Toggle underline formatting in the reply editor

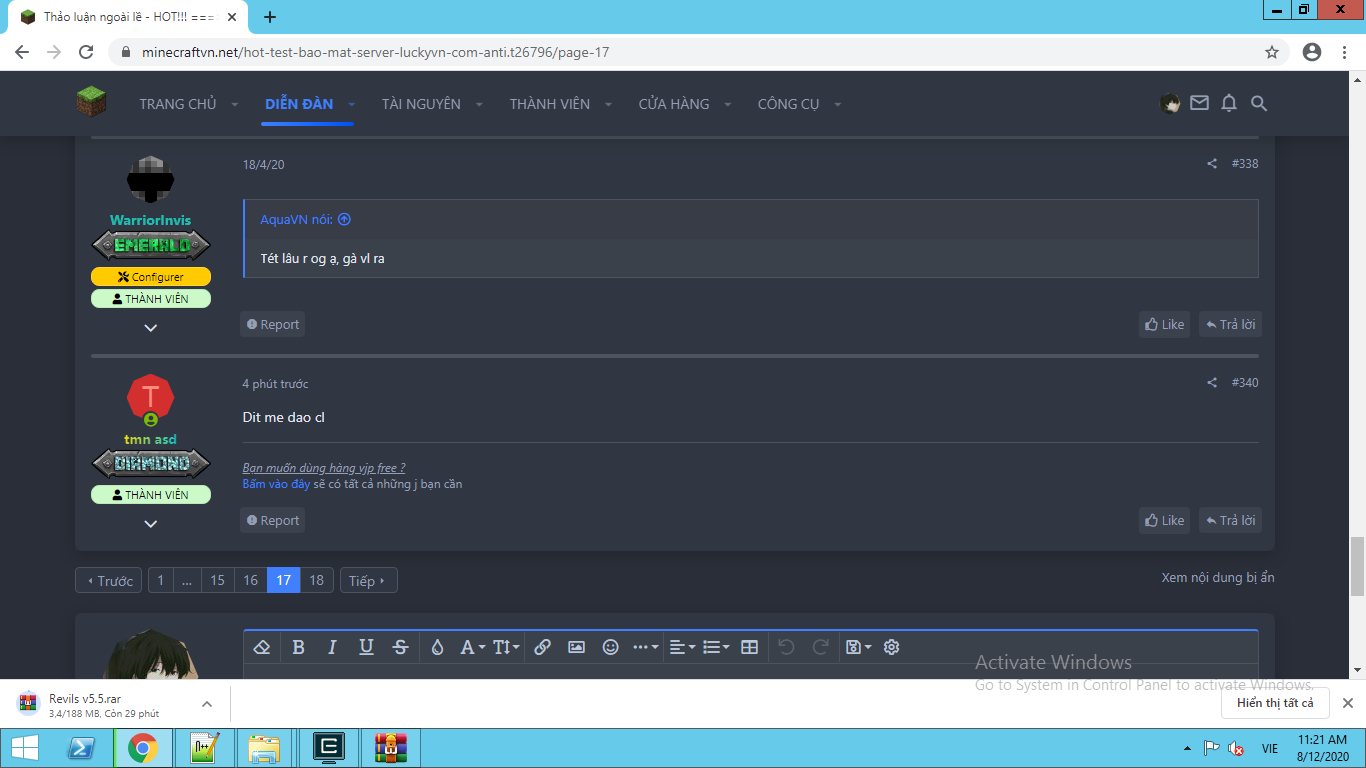point(366,647)
